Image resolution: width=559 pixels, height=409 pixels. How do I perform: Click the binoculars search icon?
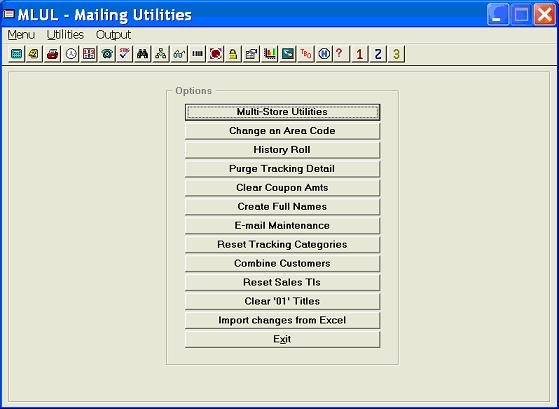(143, 54)
